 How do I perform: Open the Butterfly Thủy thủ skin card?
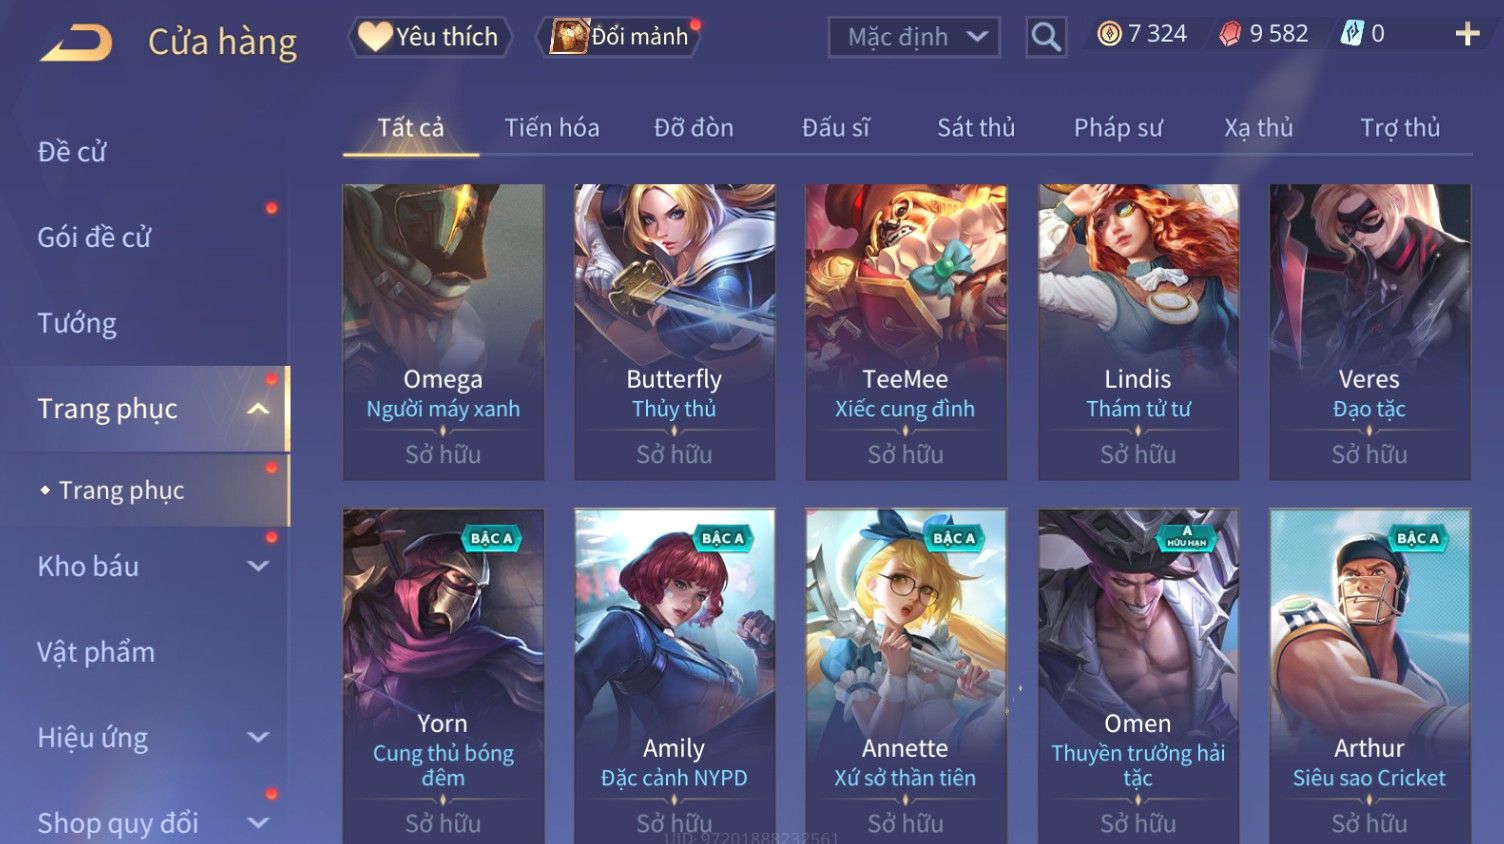pyautogui.click(x=674, y=332)
